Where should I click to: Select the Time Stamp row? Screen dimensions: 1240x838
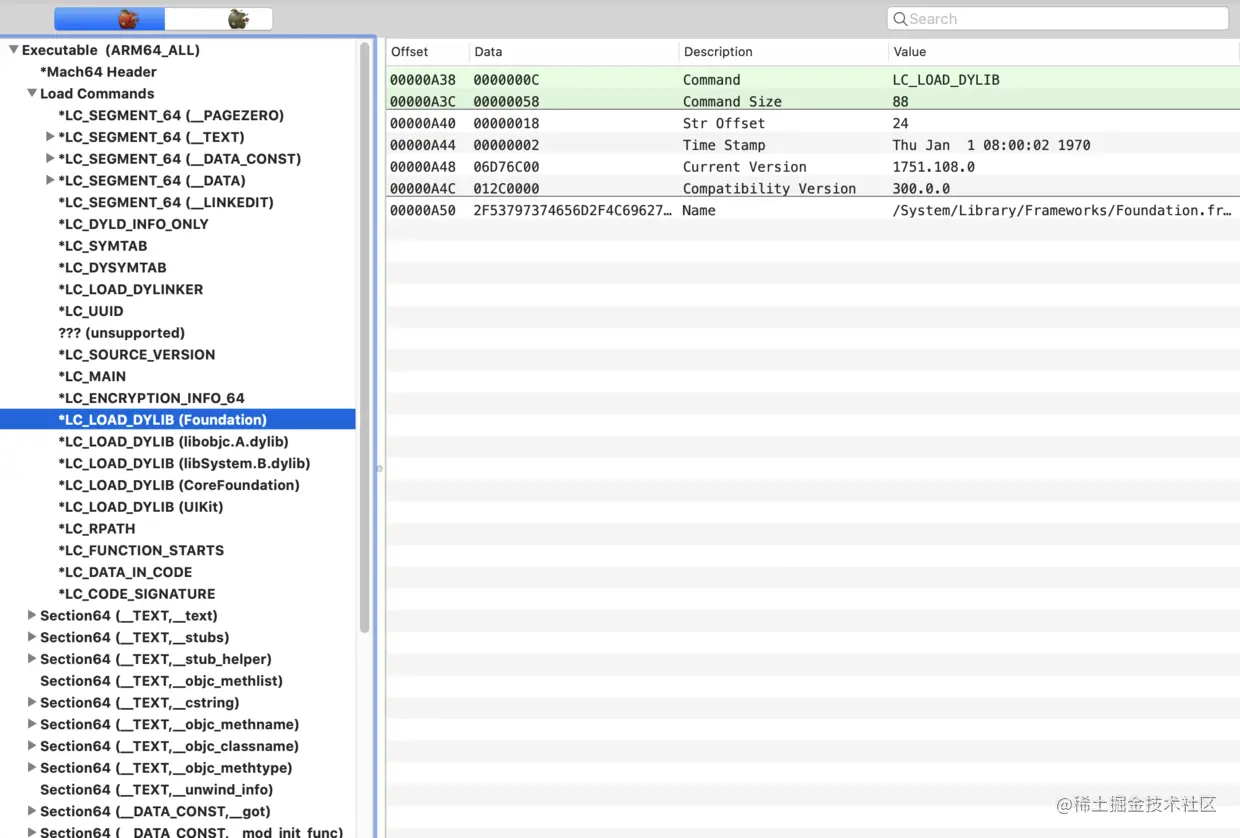[x=812, y=145]
